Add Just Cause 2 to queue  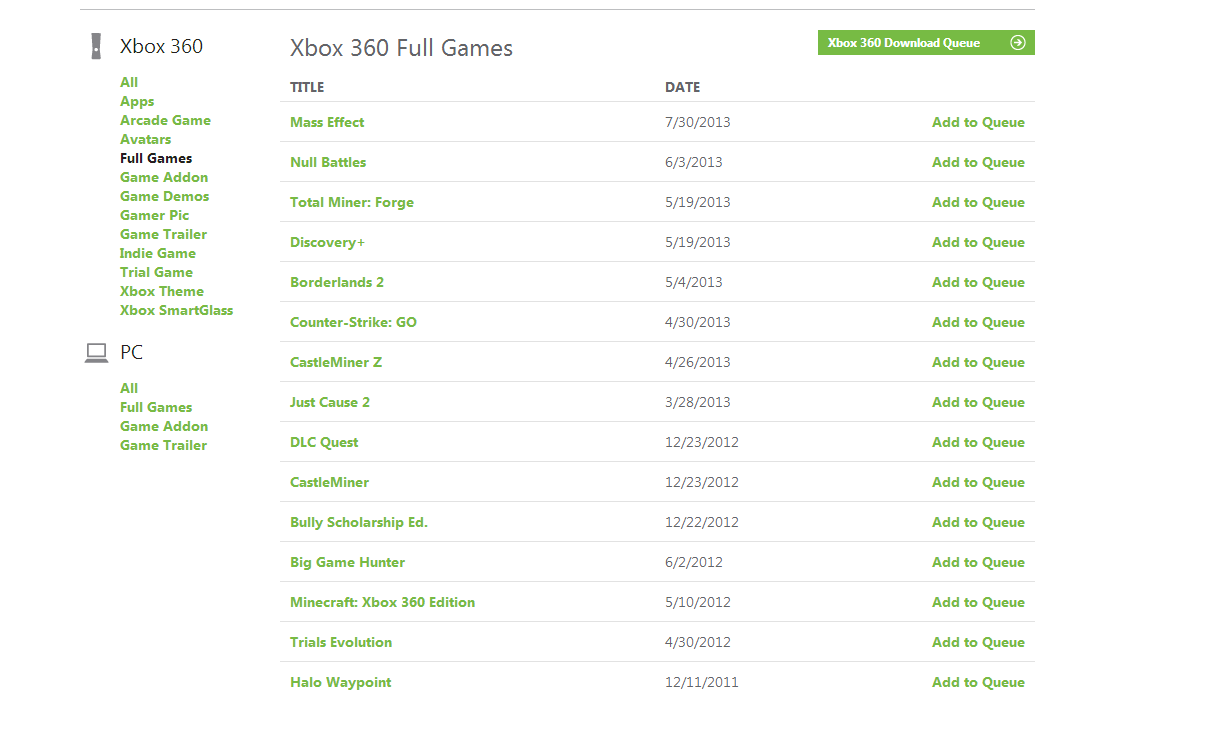978,402
